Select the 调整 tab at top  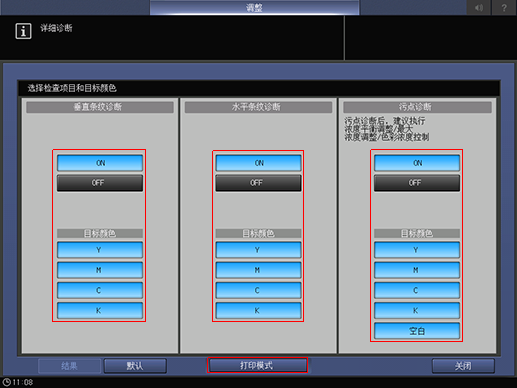[254, 7]
